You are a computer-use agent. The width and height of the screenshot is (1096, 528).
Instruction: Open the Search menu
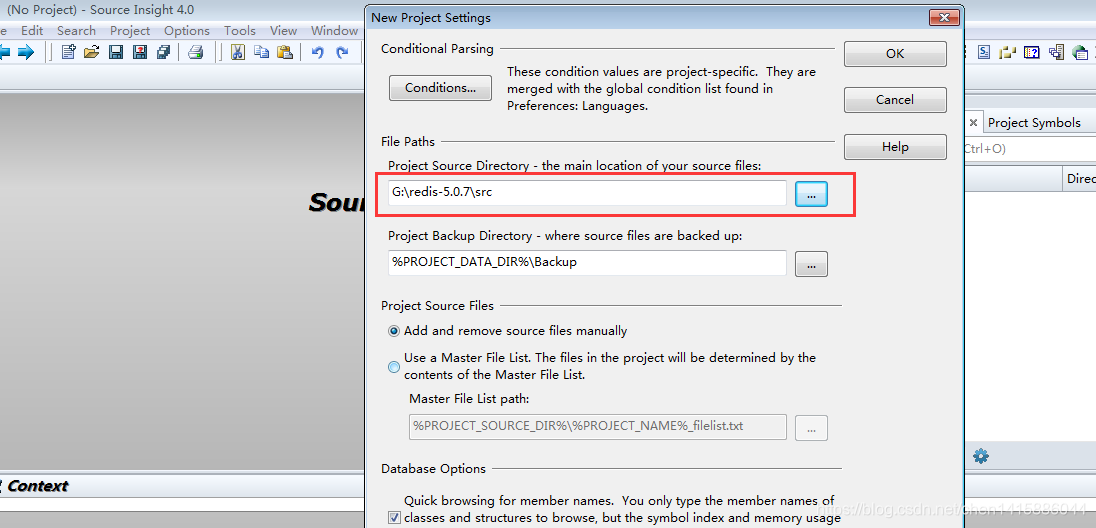tap(76, 31)
